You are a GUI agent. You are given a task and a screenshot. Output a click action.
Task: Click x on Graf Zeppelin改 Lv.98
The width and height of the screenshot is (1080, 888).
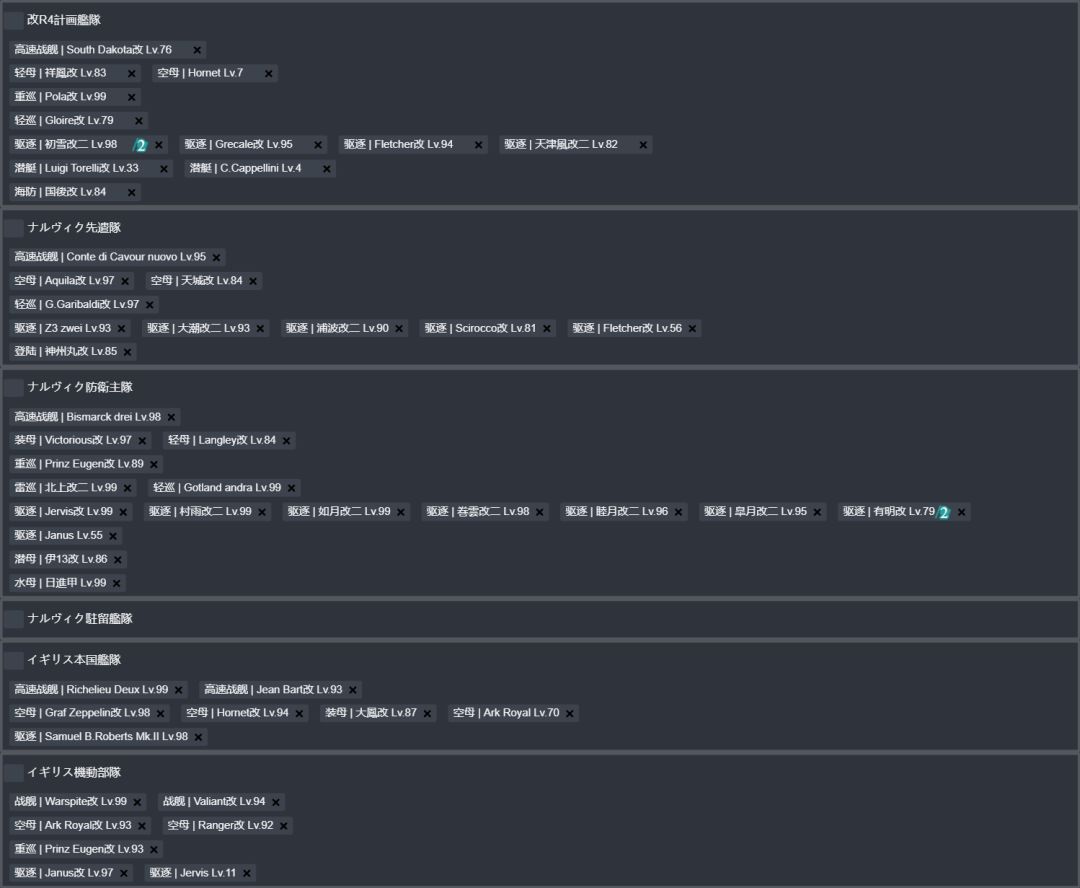coord(160,714)
